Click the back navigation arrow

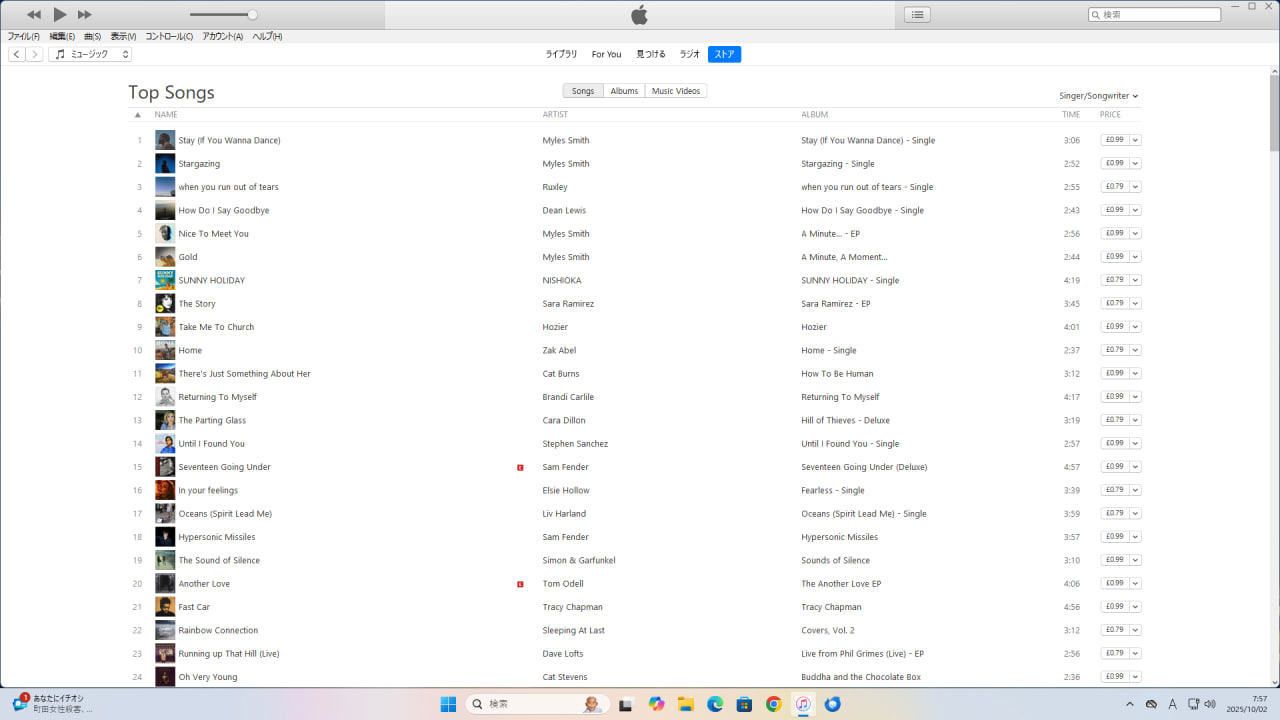click(17, 54)
